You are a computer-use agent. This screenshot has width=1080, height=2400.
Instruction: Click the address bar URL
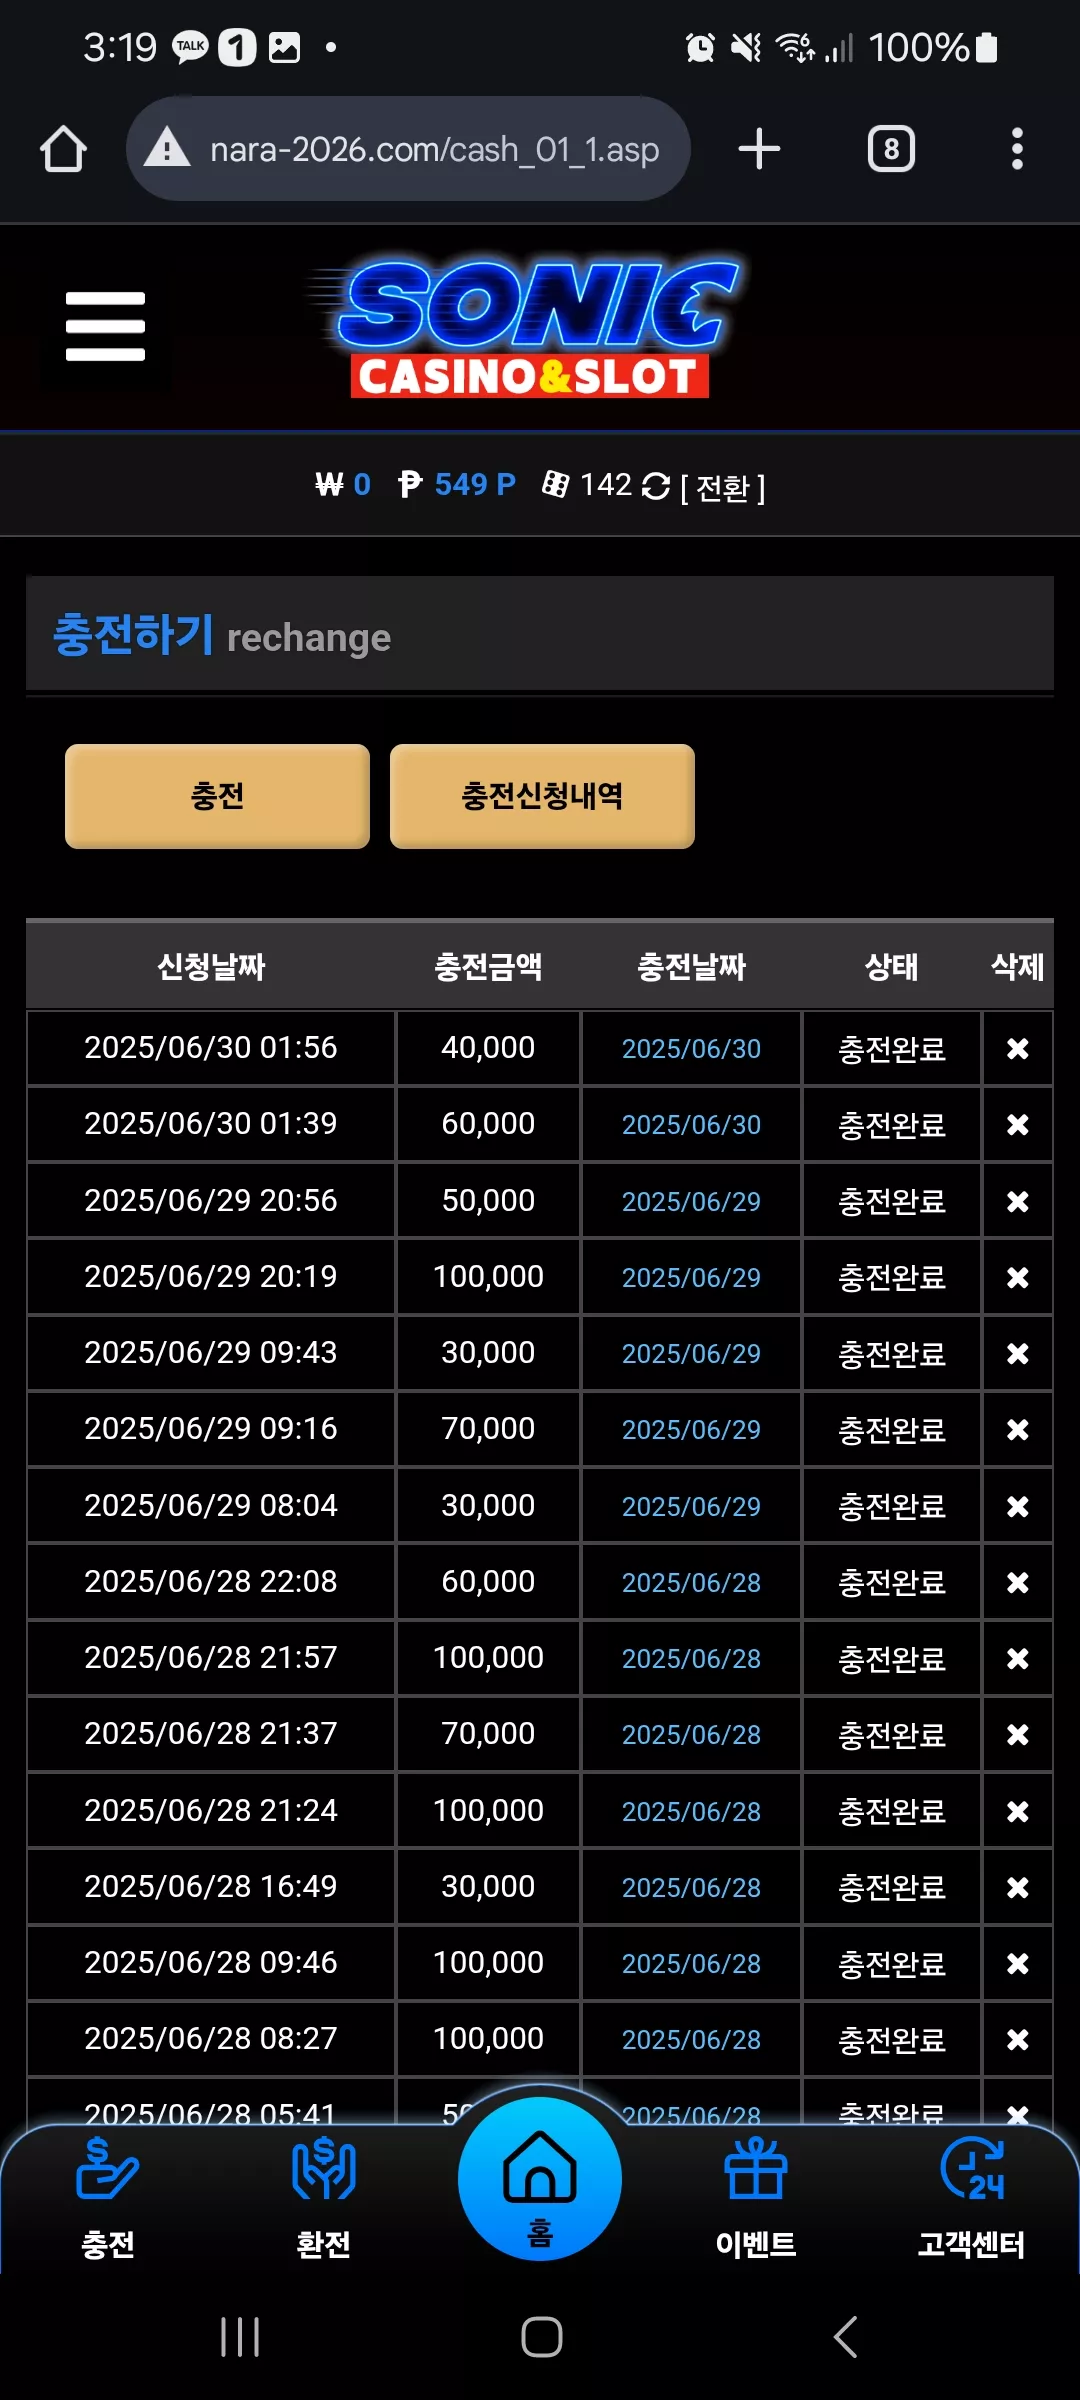434,149
